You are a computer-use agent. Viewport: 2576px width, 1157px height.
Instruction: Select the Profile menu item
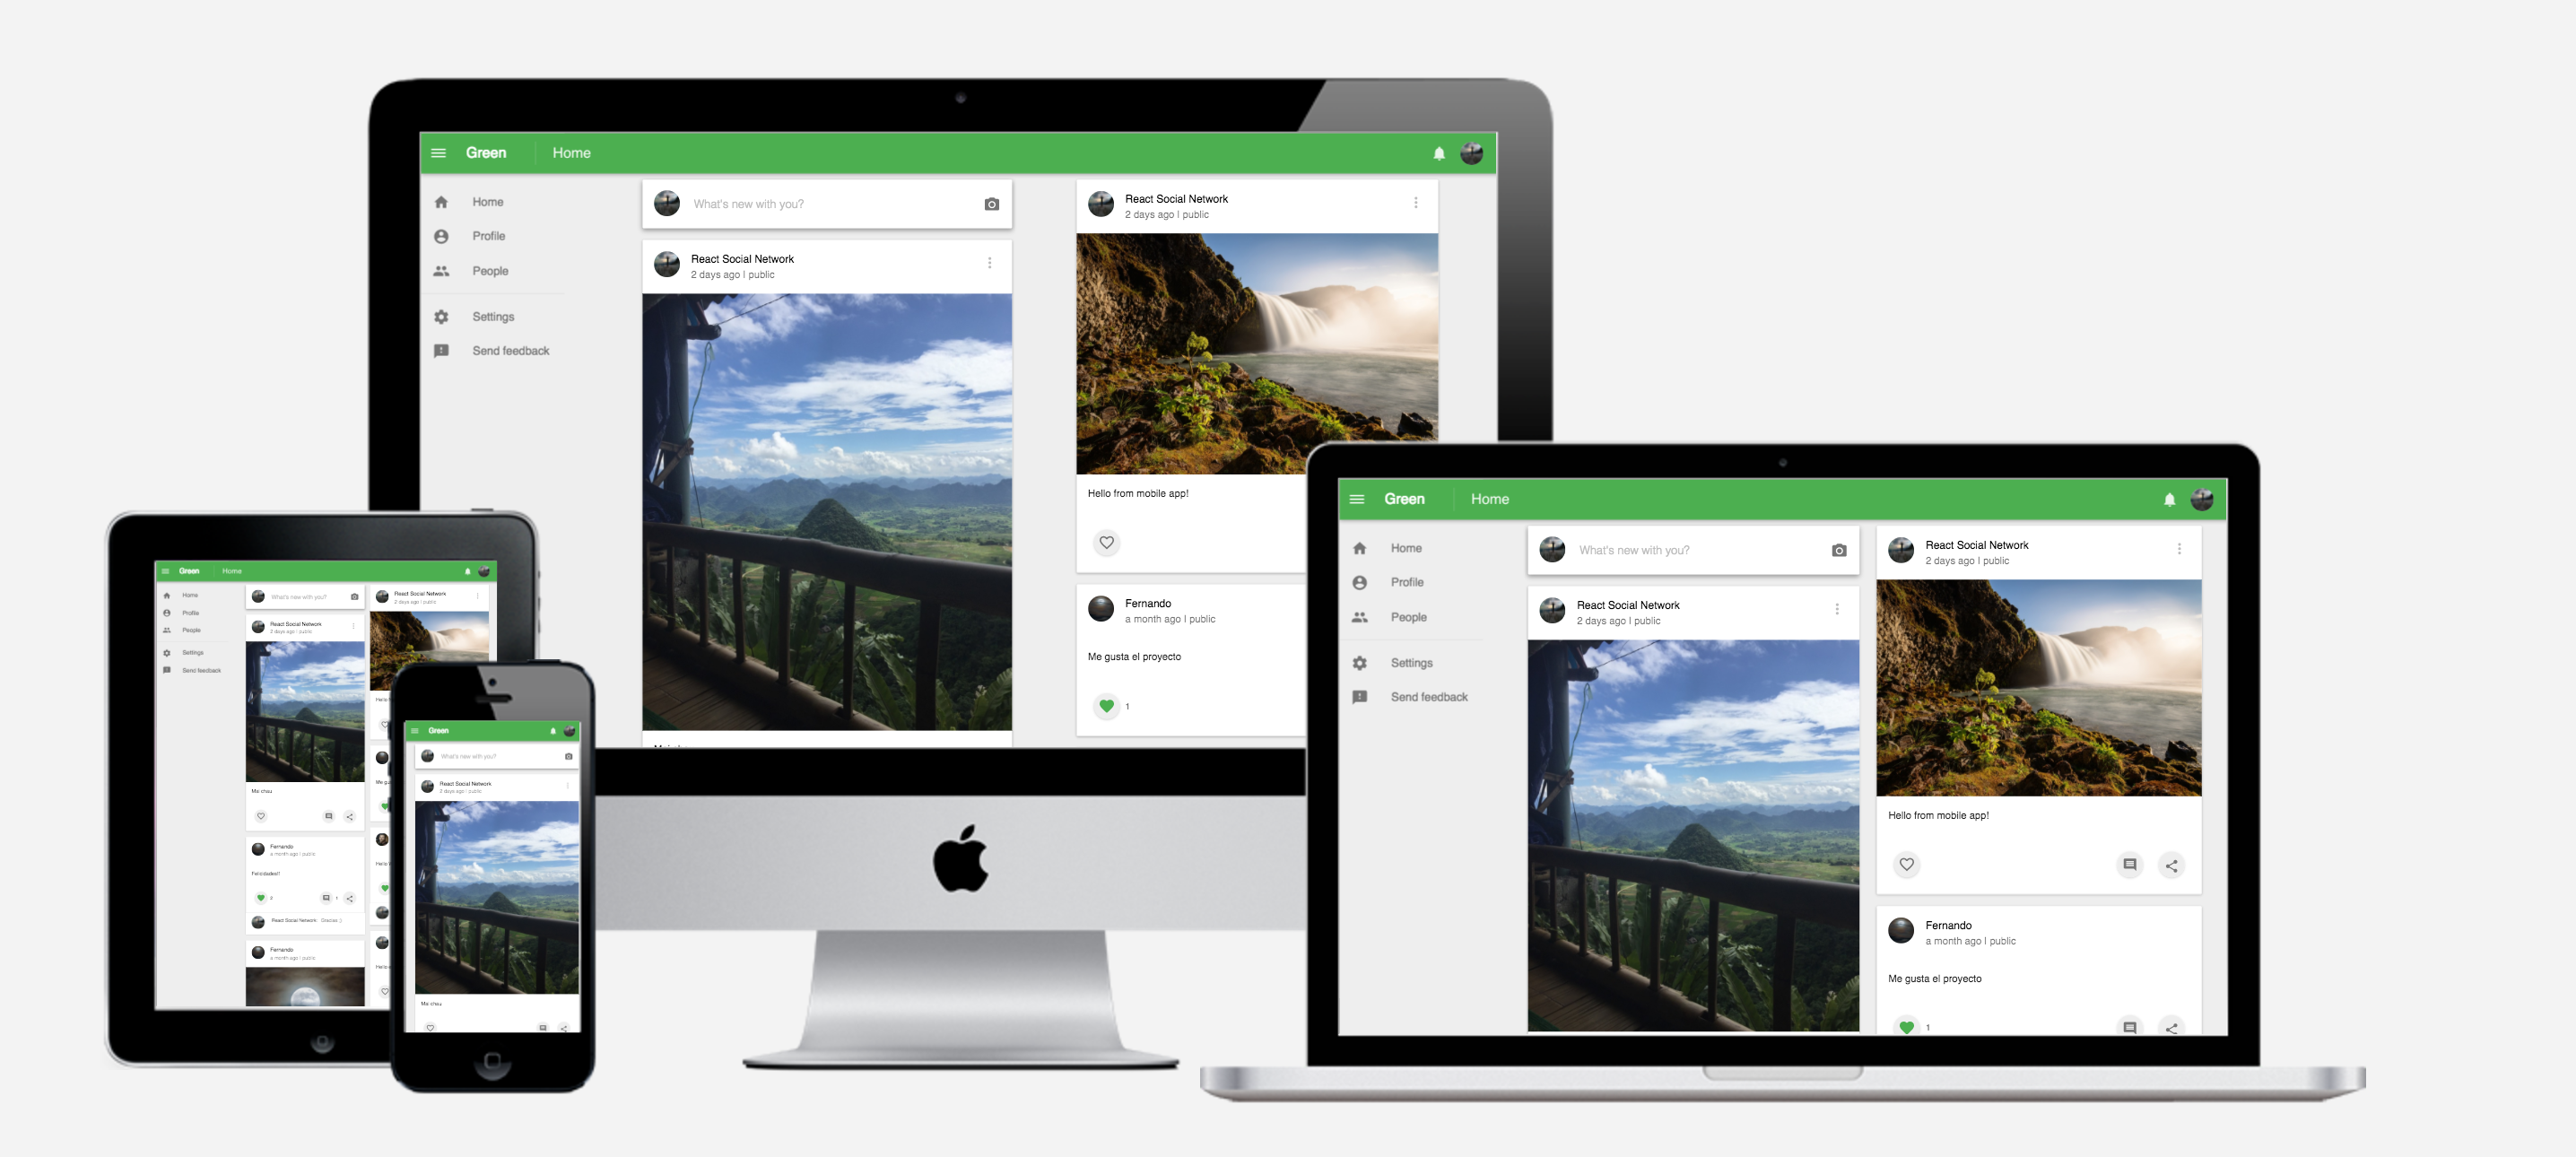tap(488, 235)
